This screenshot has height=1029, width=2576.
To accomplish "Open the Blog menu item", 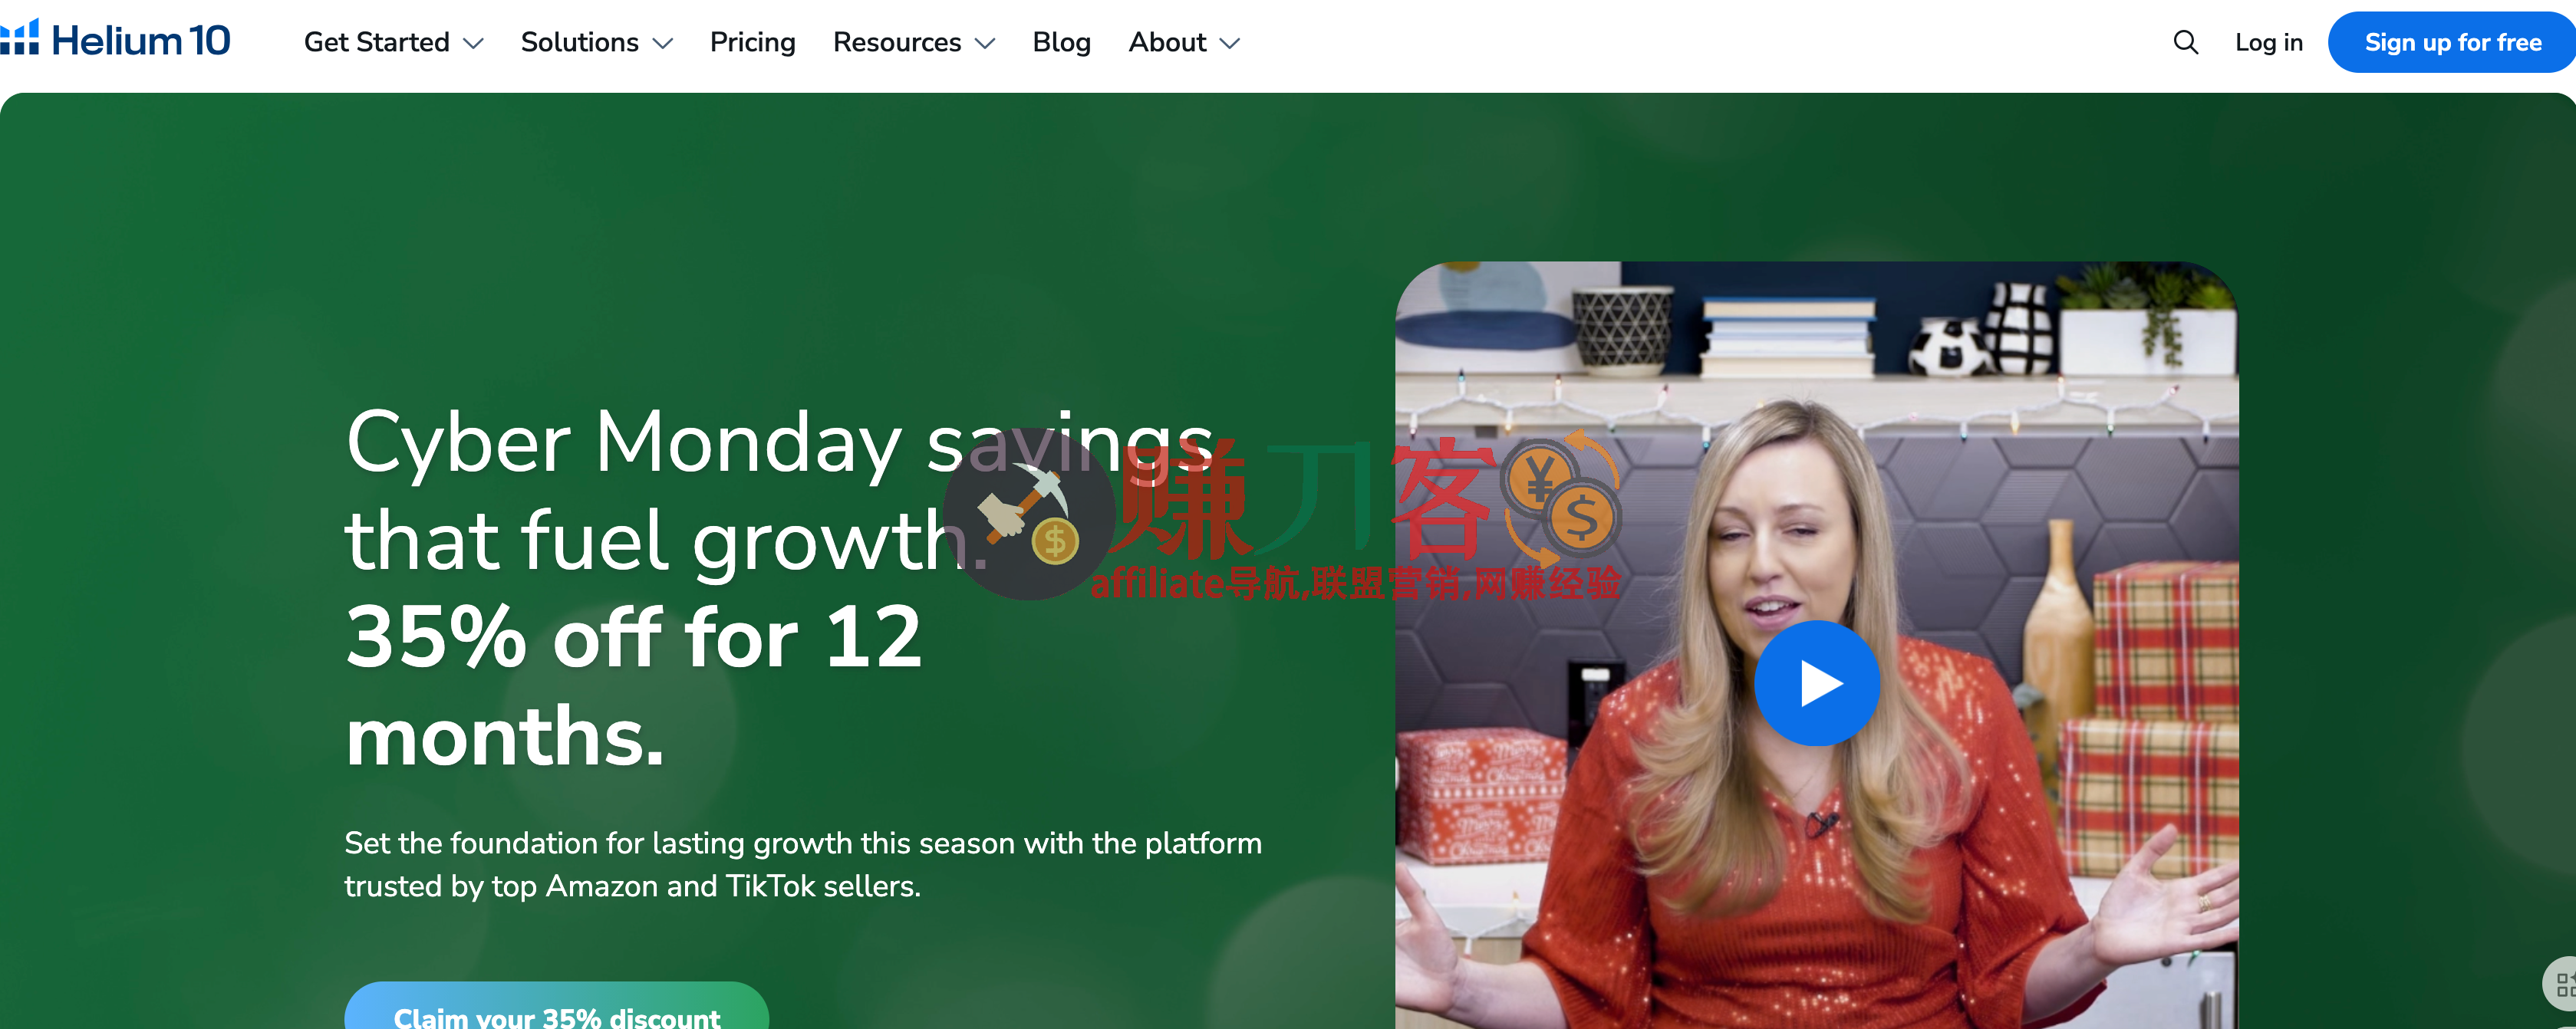I will (1061, 42).
